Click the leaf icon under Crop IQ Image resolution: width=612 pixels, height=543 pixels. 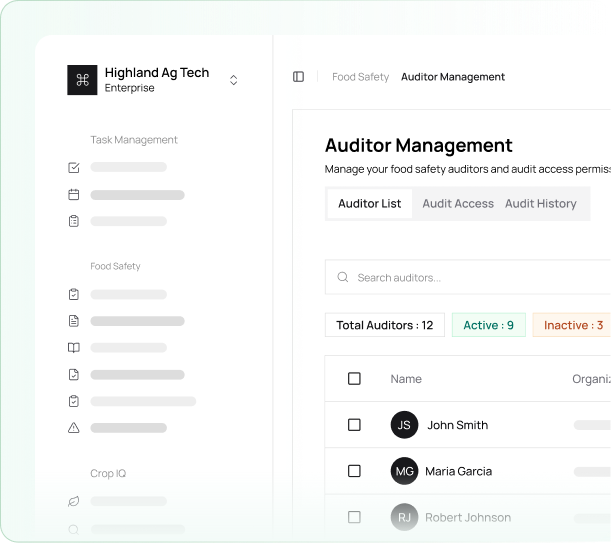tap(74, 501)
